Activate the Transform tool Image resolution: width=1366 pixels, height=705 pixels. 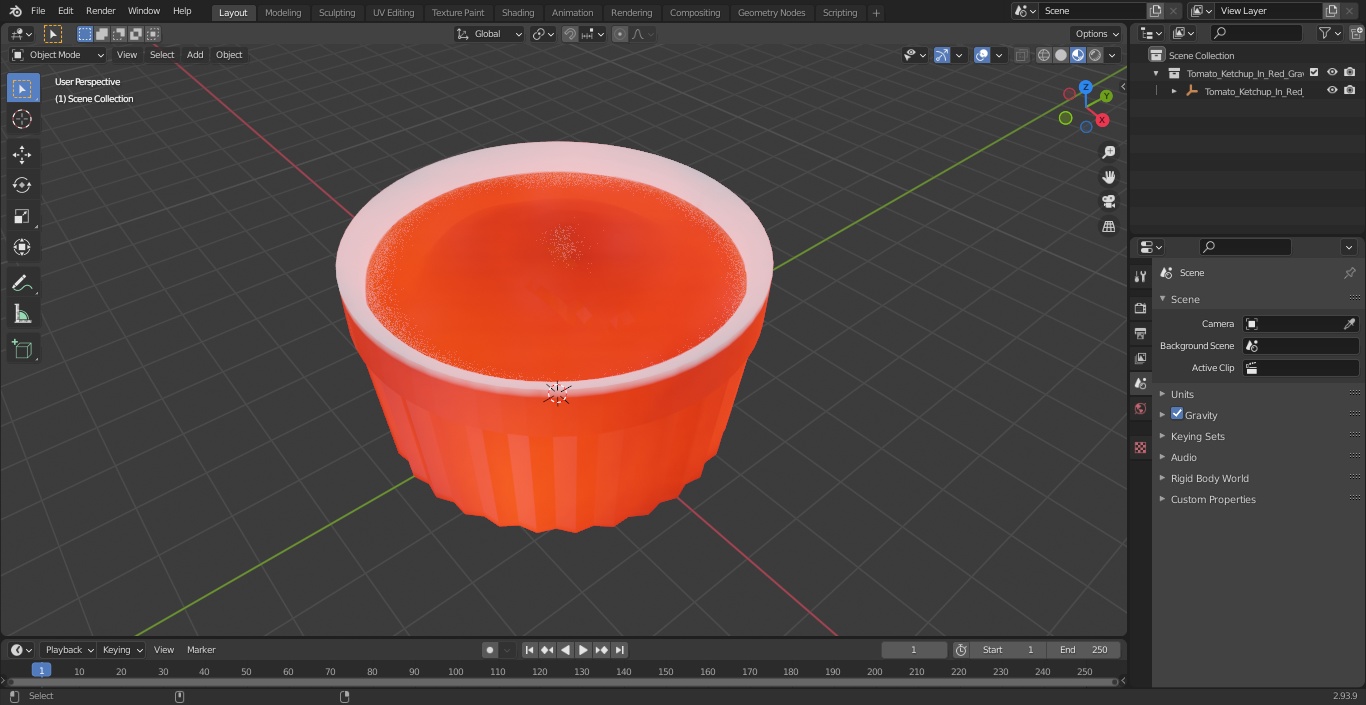[x=22, y=247]
